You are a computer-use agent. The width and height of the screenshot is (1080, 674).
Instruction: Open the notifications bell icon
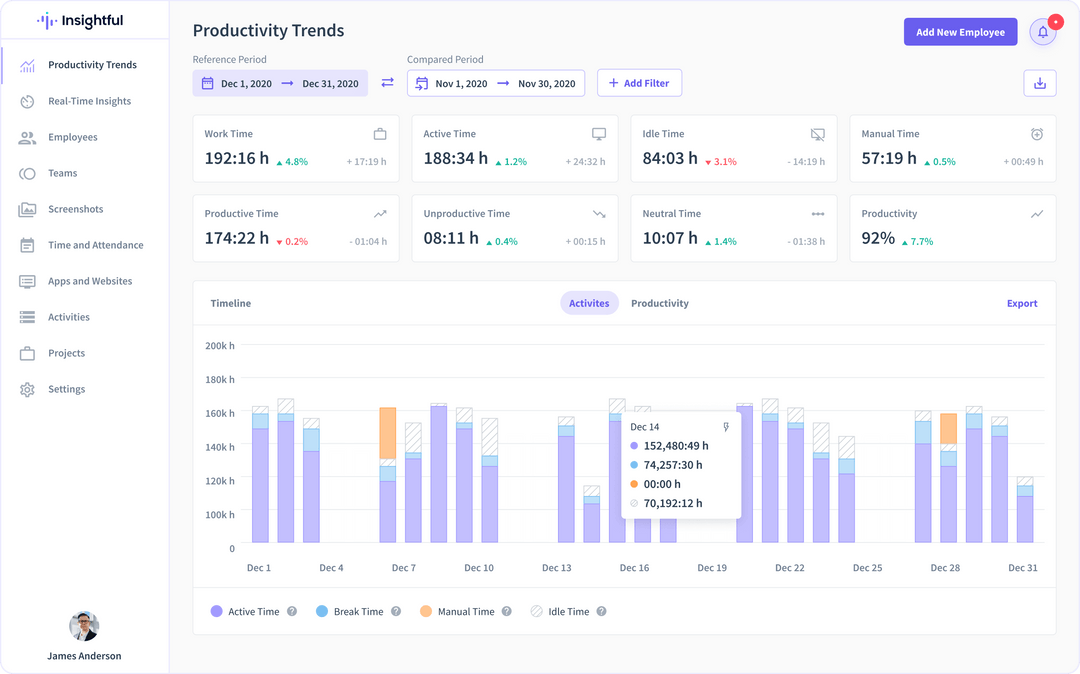[x=1043, y=32]
